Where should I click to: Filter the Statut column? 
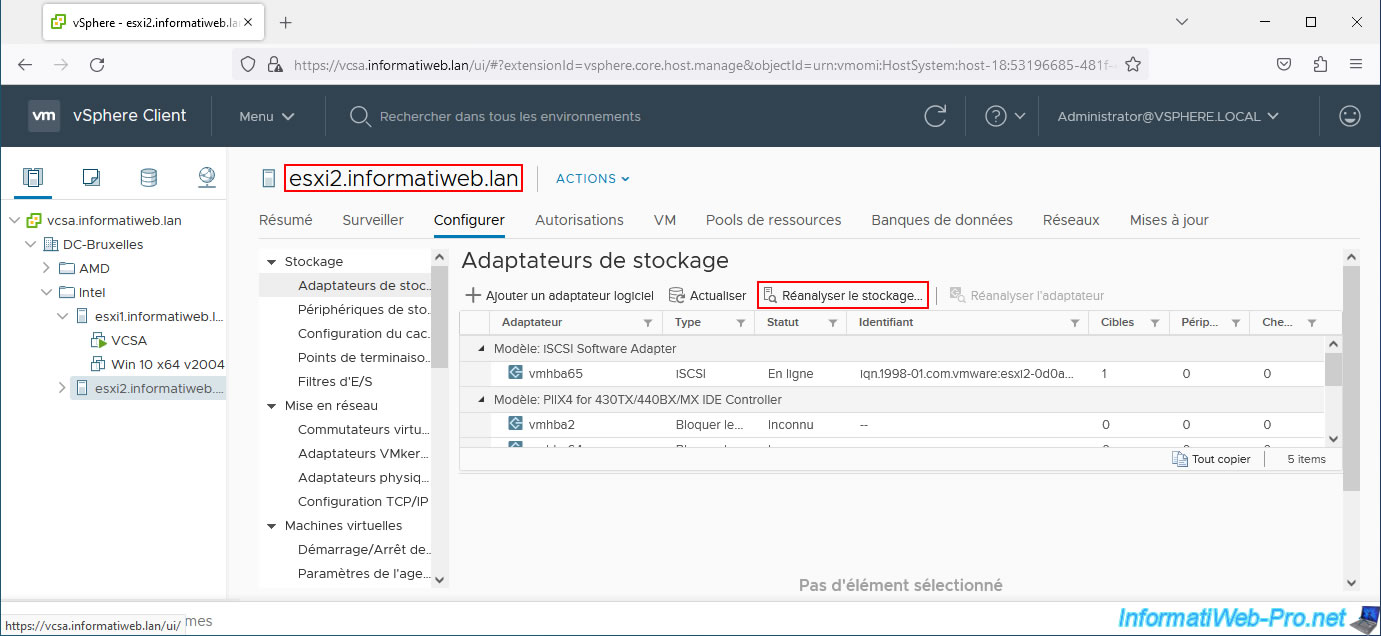point(832,323)
